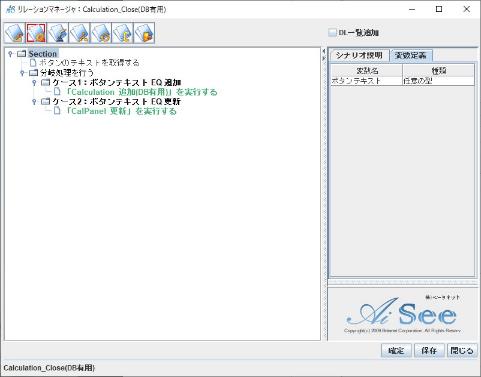The width and height of the screenshot is (481, 377).
Task: Click the toolbar icon with yellow key
Action: click(x=123, y=33)
